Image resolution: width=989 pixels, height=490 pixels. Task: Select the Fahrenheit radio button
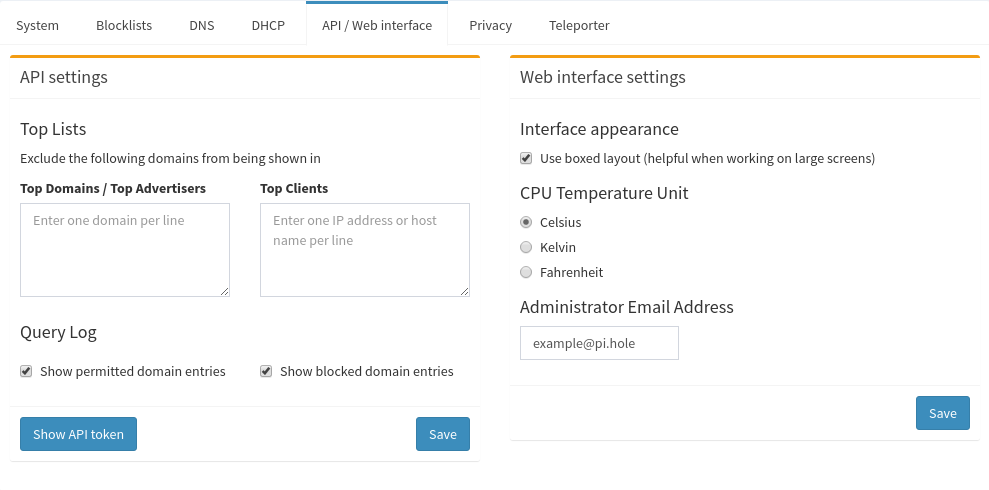[x=526, y=272]
